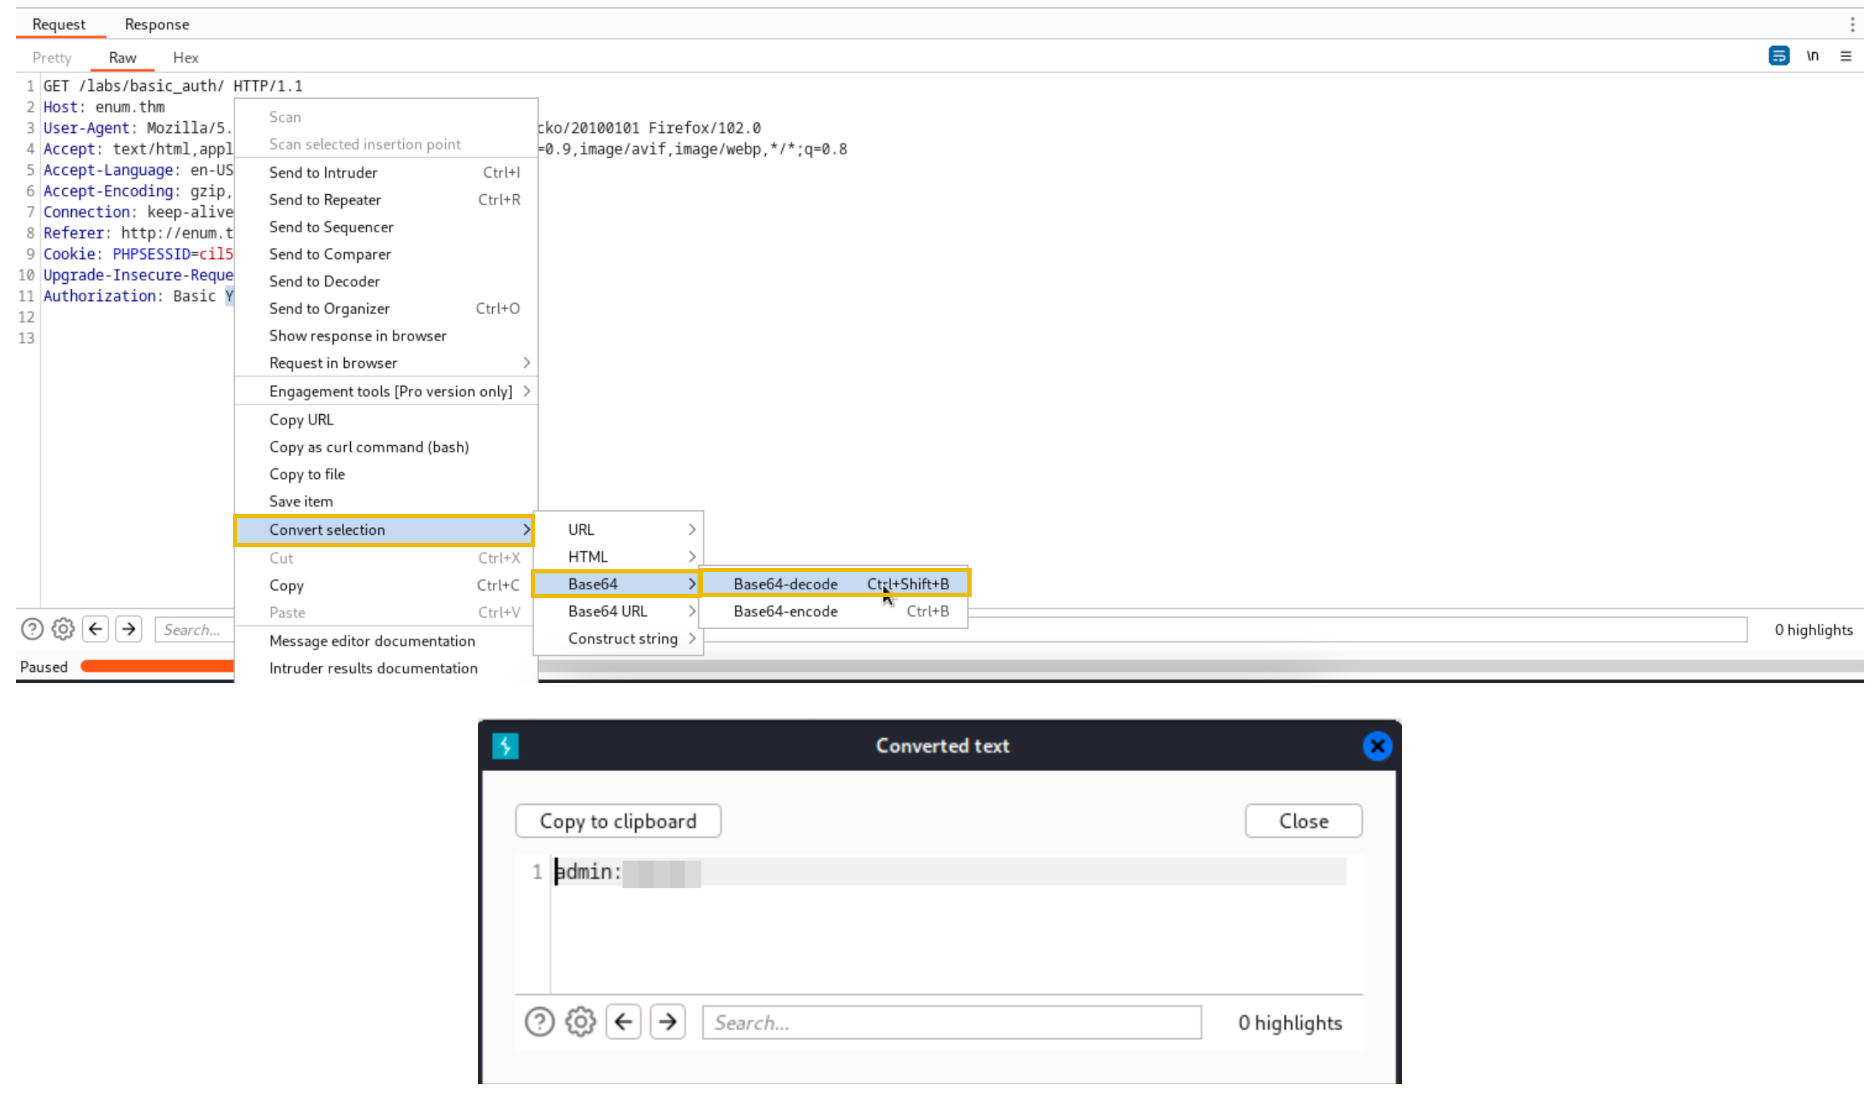Viewport: 1876px width, 1093px height.
Task: Choose Send to Repeater
Action: click(x=386, y=200)
